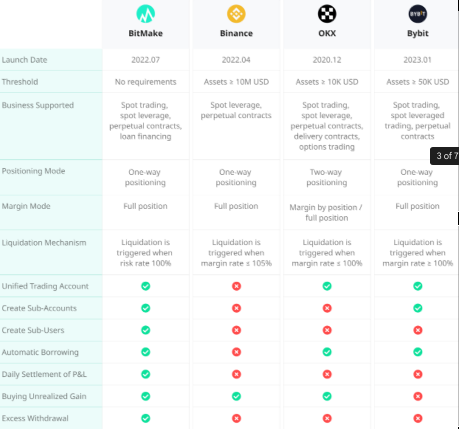This screenshot has width=459, height=429.
Task: Click Binance's red cross for Unified Trading Account
Action: tap(236, 286)
